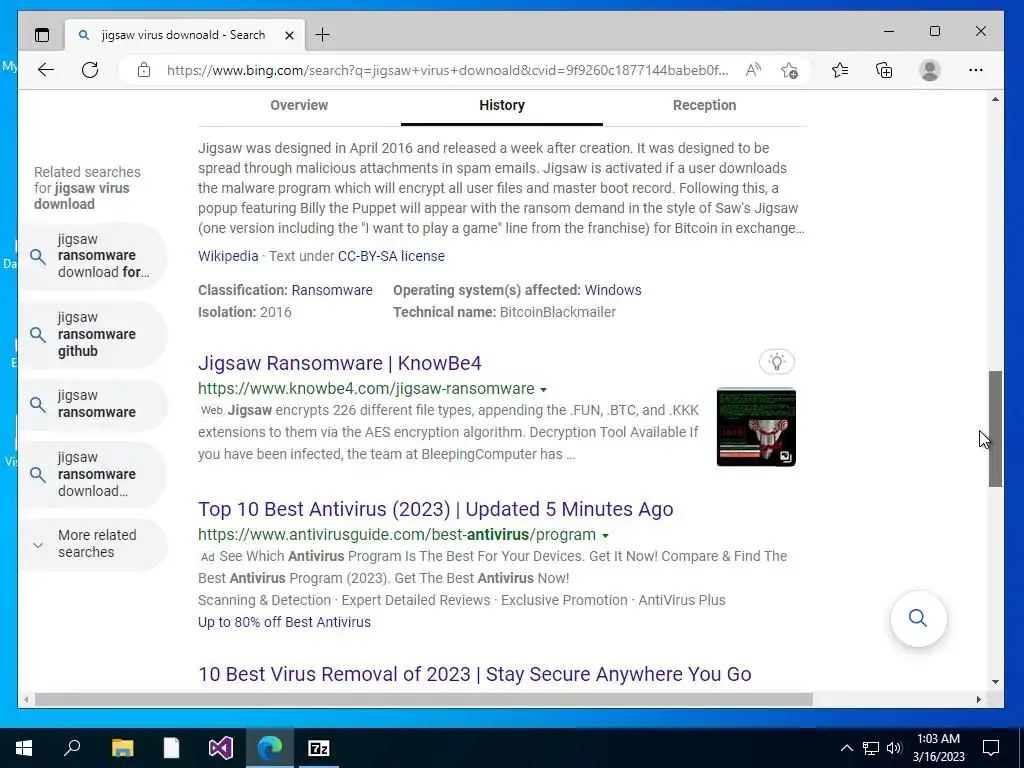The width and height of the screenshot is (1024, 768).
Task: Search related jigsaw ransomware github
Action: (x=93, y=334)
